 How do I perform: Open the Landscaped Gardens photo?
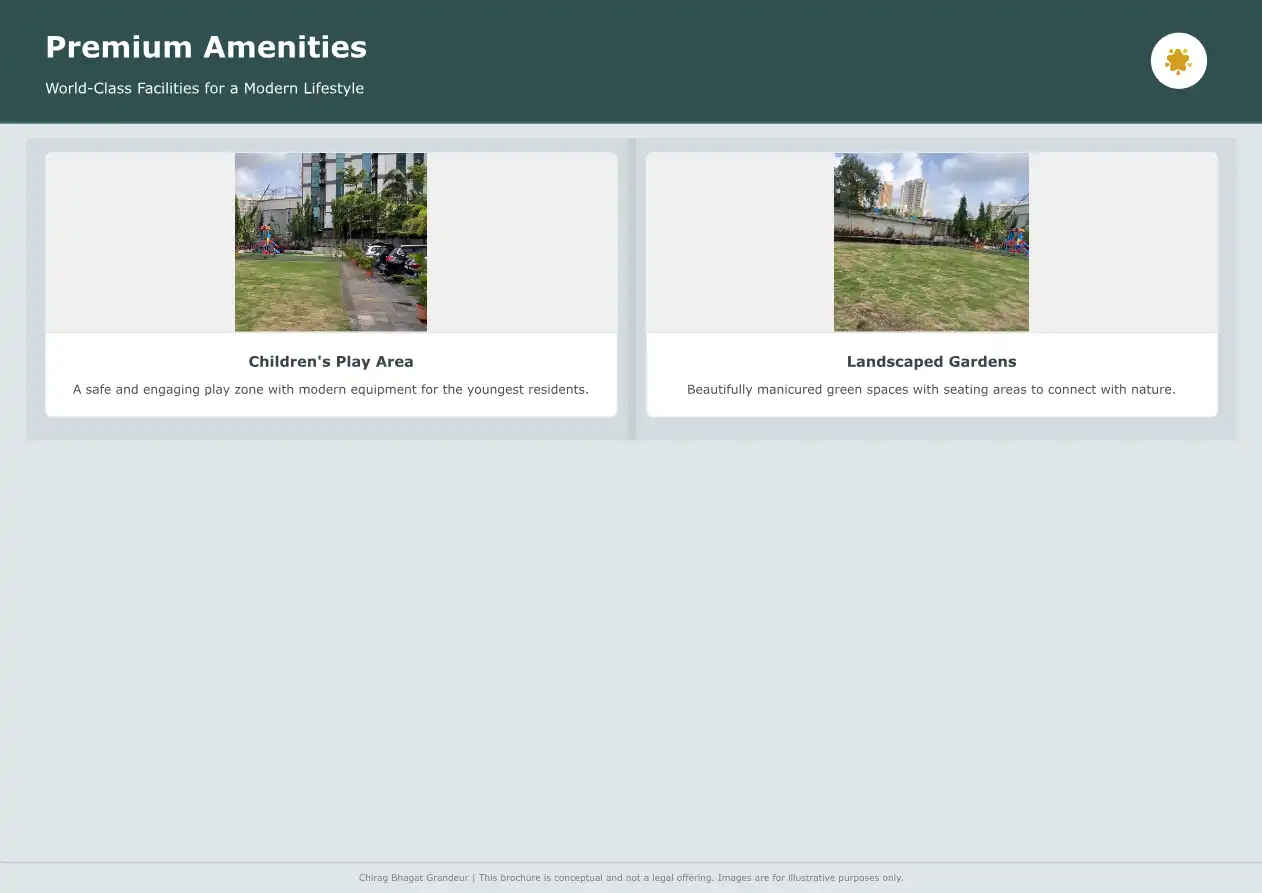(x=931, y=242)
